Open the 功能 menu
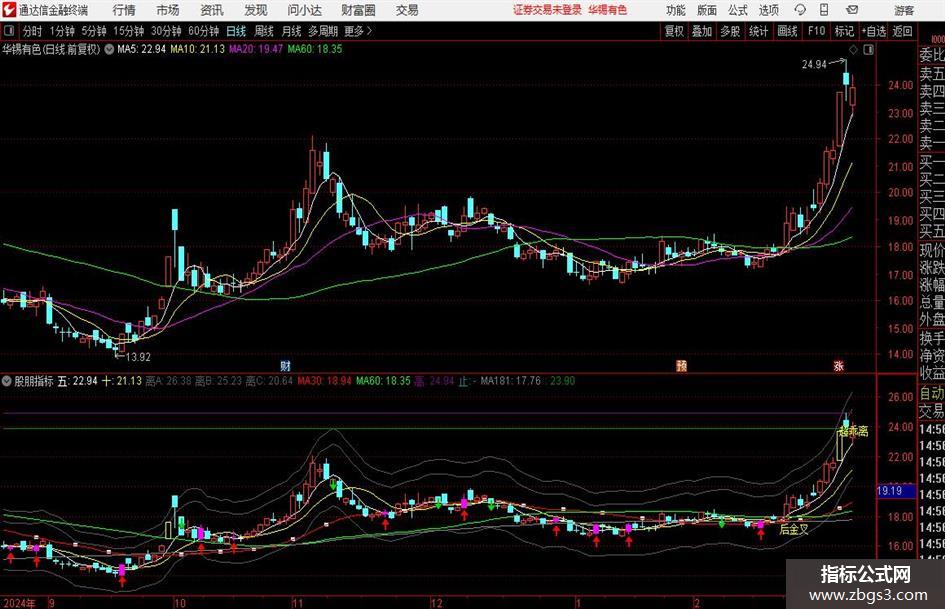 tap(676, 10)
